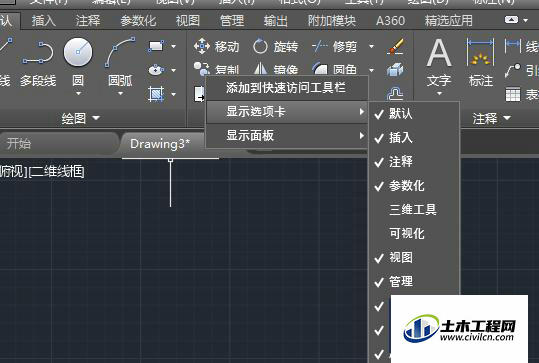Open the Arc tool dropdown arrow
The height and width of the screenshot is (363, 539).
(x=120, y=94)
